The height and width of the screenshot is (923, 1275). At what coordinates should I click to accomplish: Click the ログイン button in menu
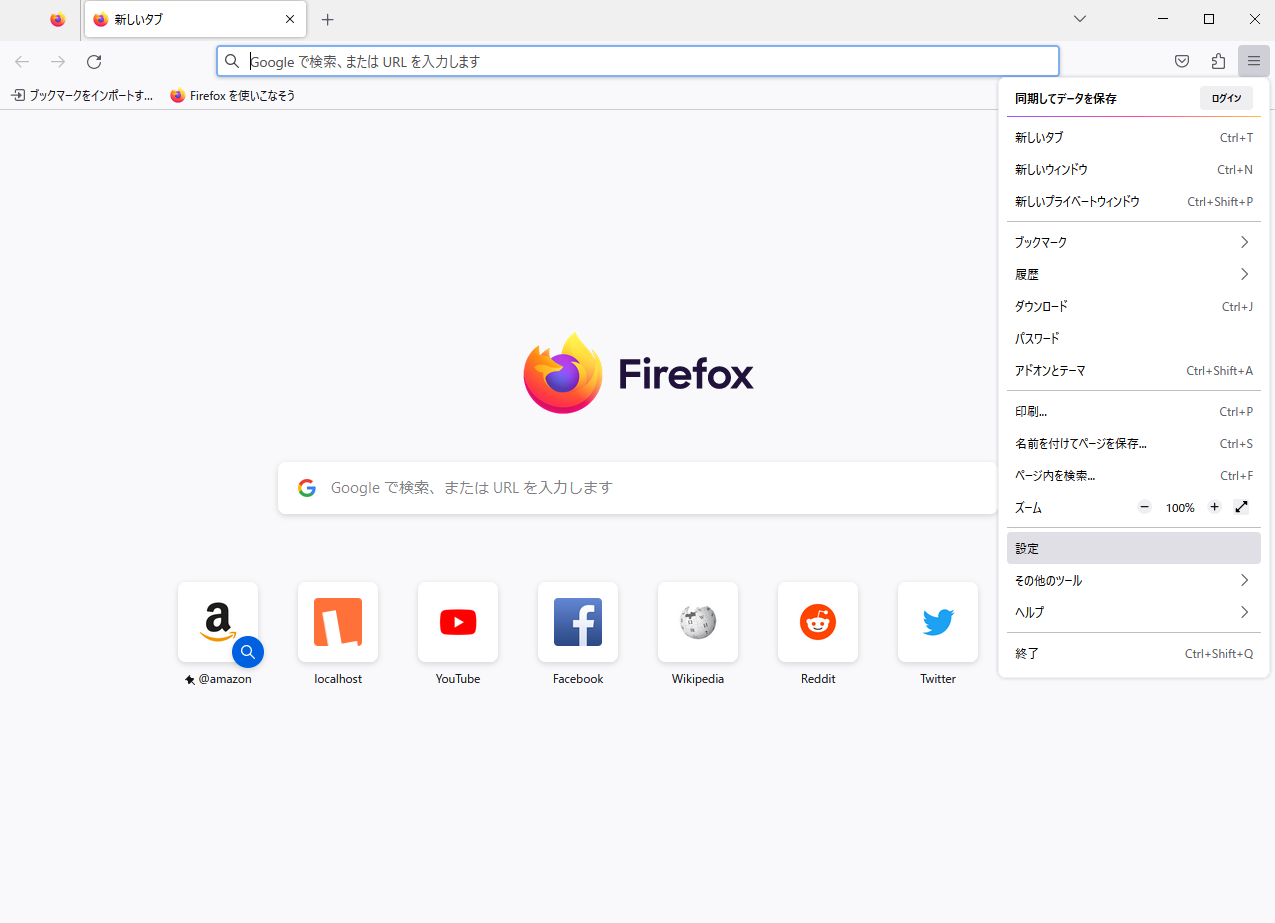1226,98
